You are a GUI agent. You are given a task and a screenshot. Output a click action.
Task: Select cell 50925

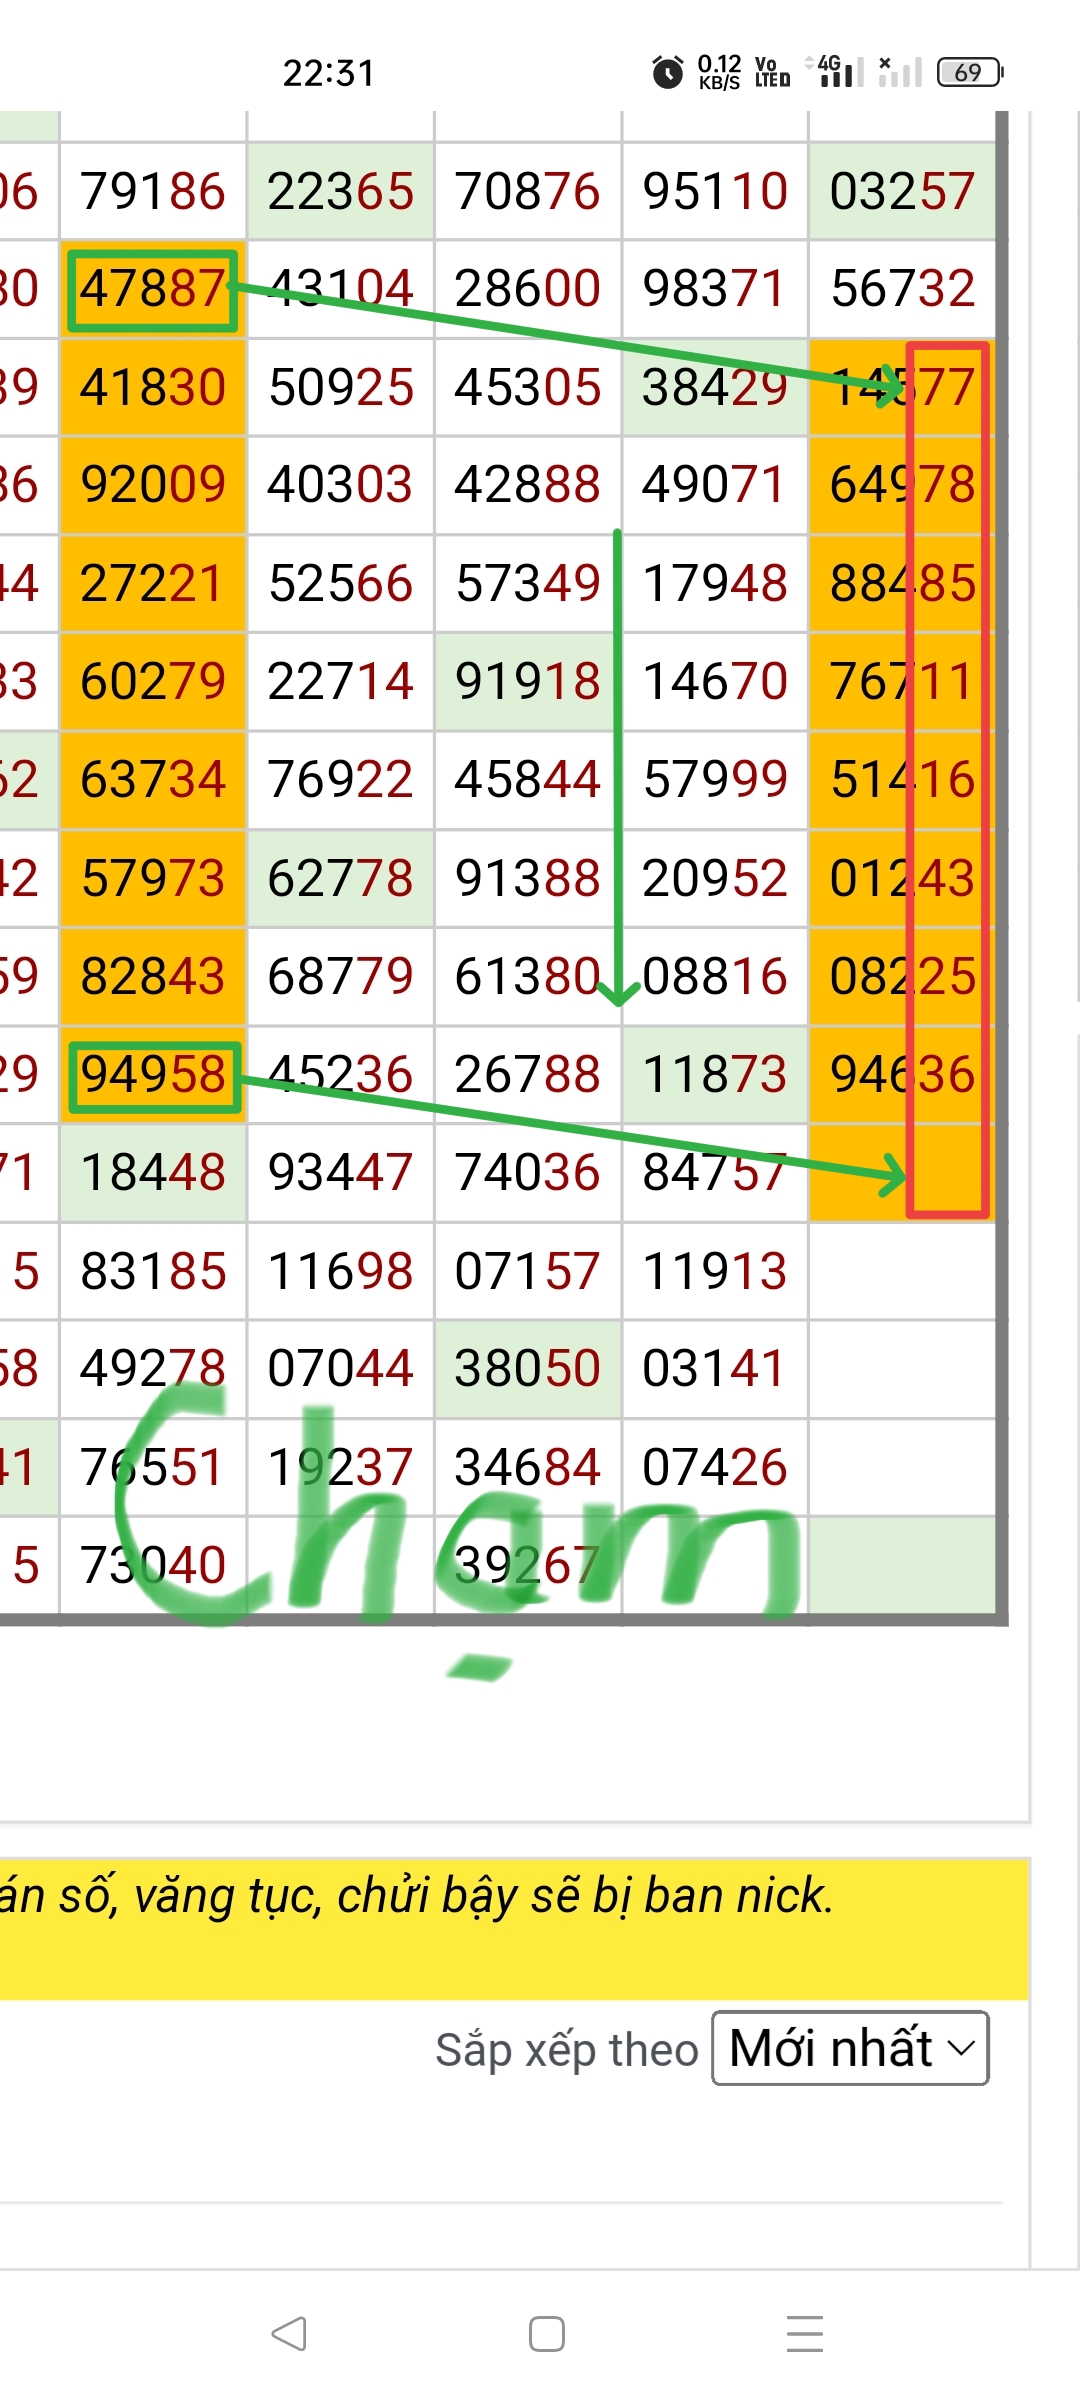[x=341, y=387]
